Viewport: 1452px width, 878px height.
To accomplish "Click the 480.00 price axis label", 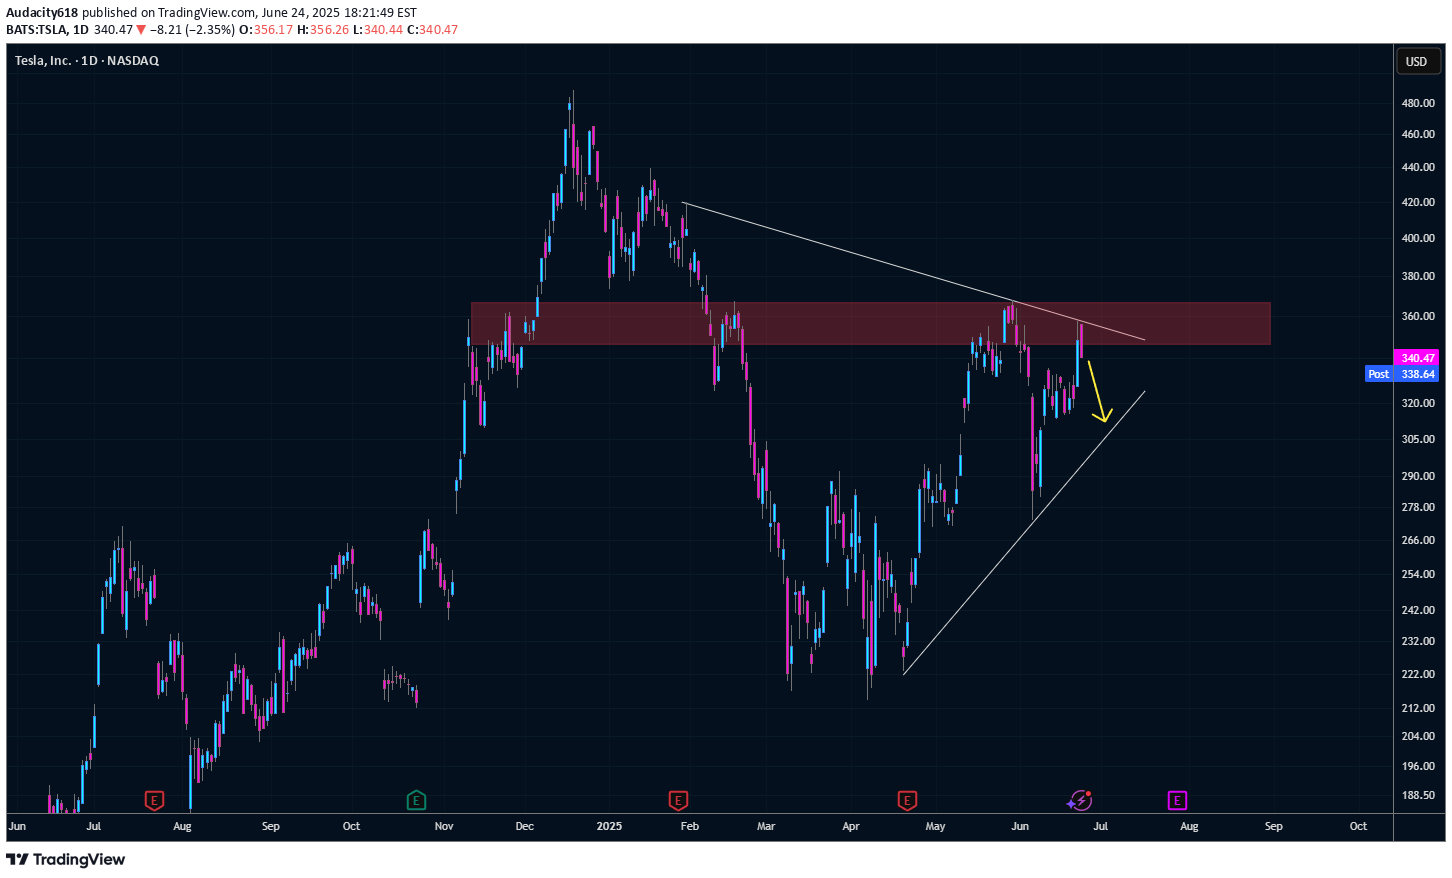I will 1418,103.
